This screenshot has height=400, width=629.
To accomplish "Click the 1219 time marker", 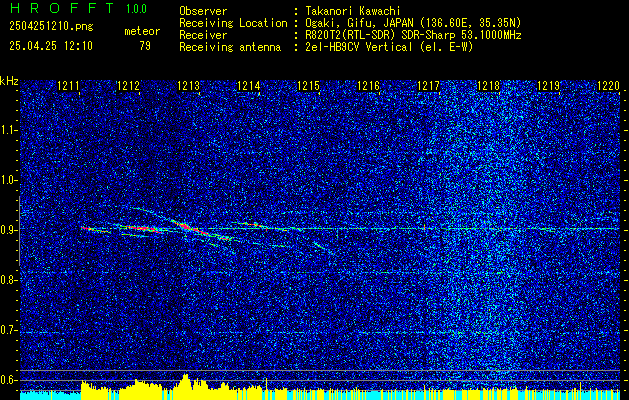I will click(548, 86).
